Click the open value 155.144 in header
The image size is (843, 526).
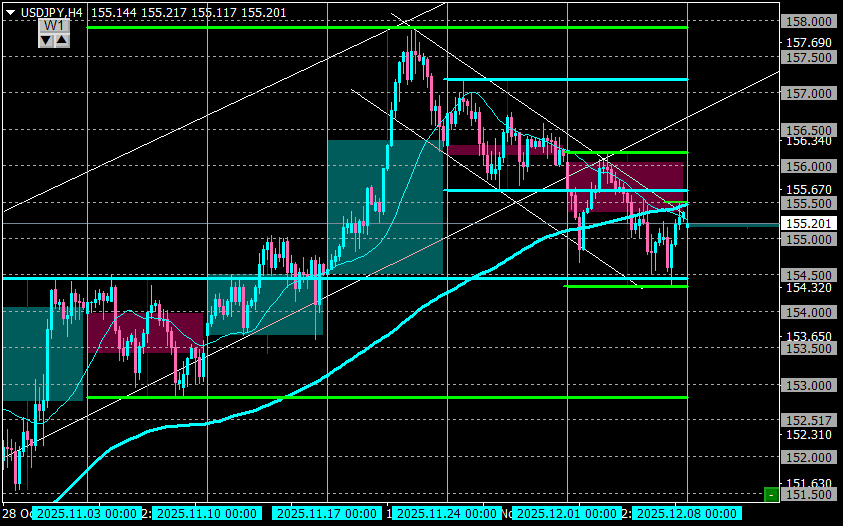[x=113, y=12]
